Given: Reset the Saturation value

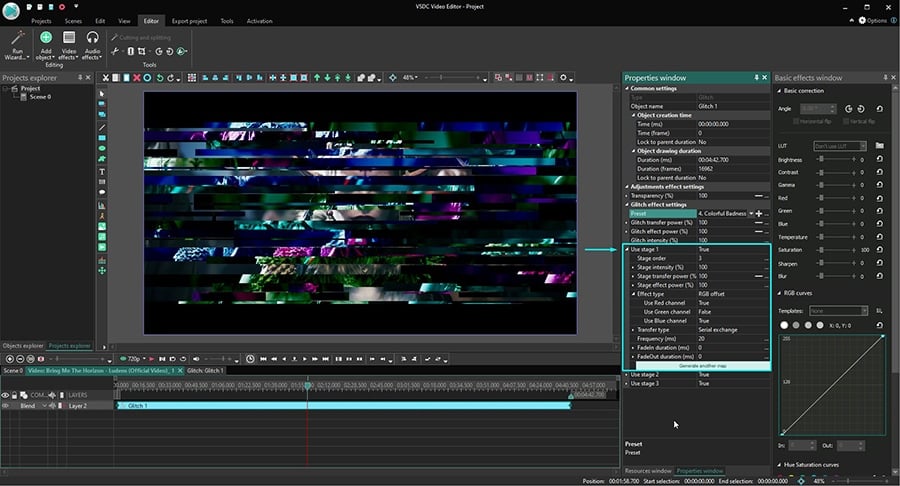Looking at the screenshot, I should point(879,250).
